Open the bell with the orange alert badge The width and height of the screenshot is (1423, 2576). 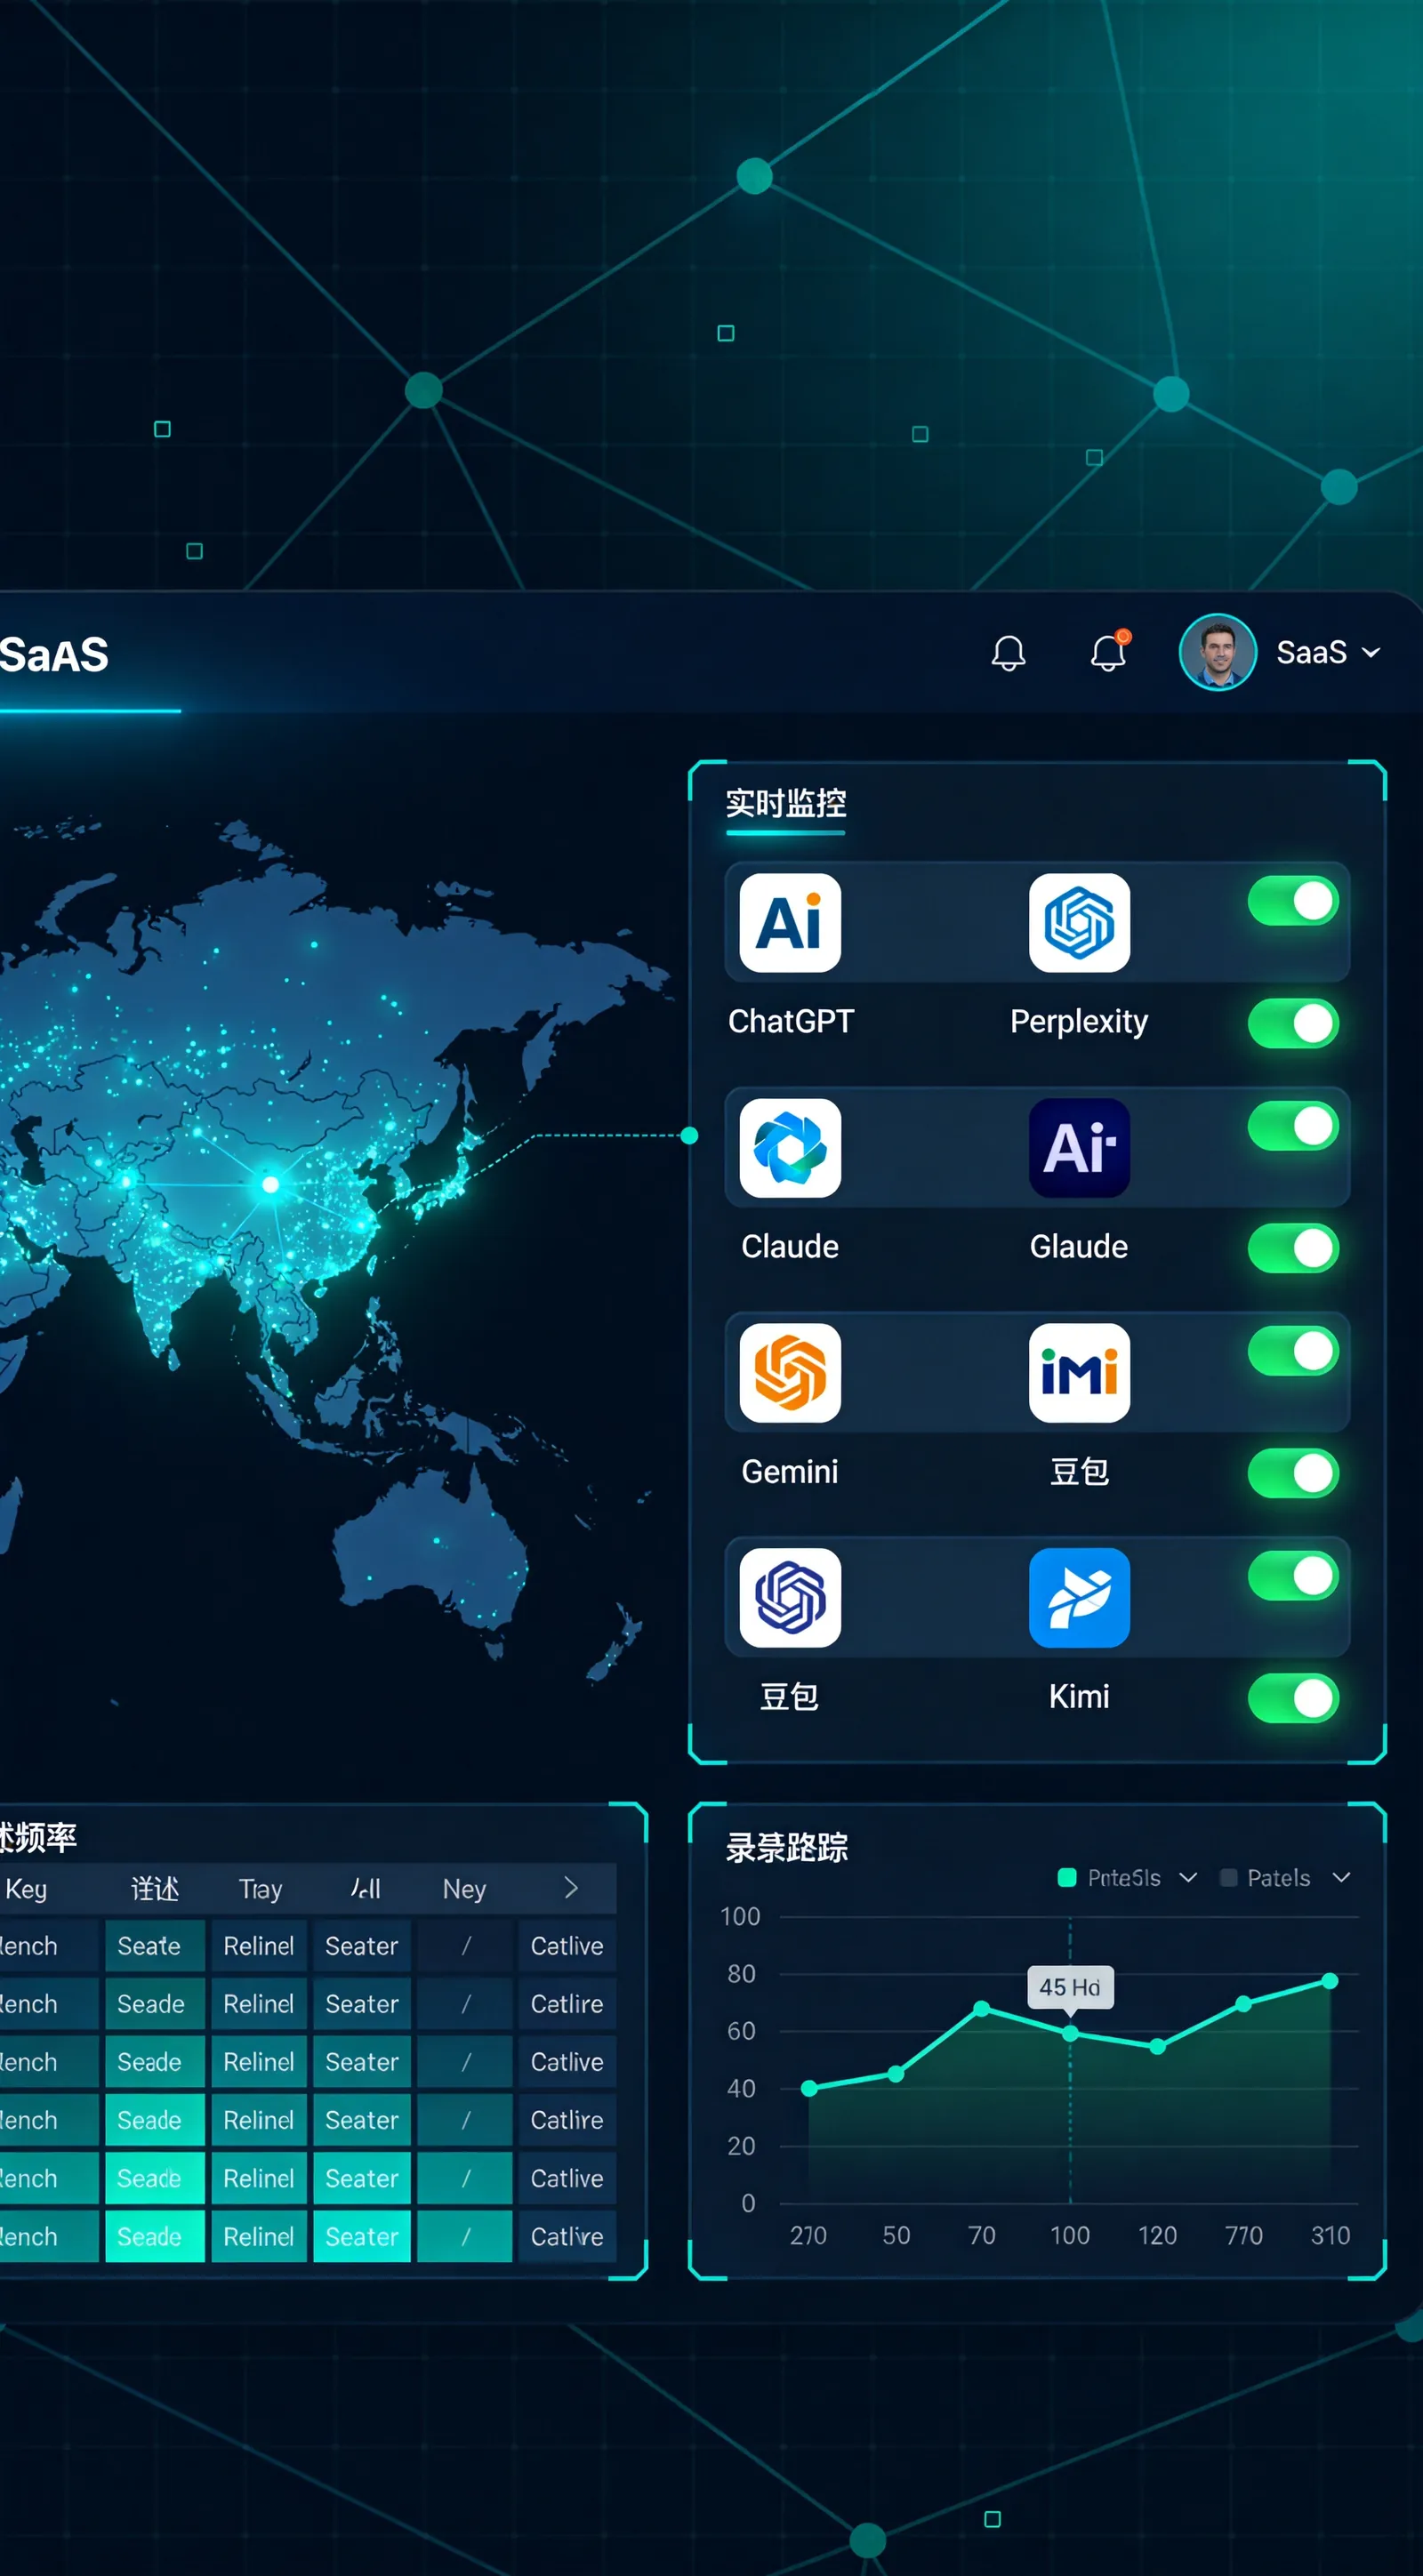[1109, 652]
